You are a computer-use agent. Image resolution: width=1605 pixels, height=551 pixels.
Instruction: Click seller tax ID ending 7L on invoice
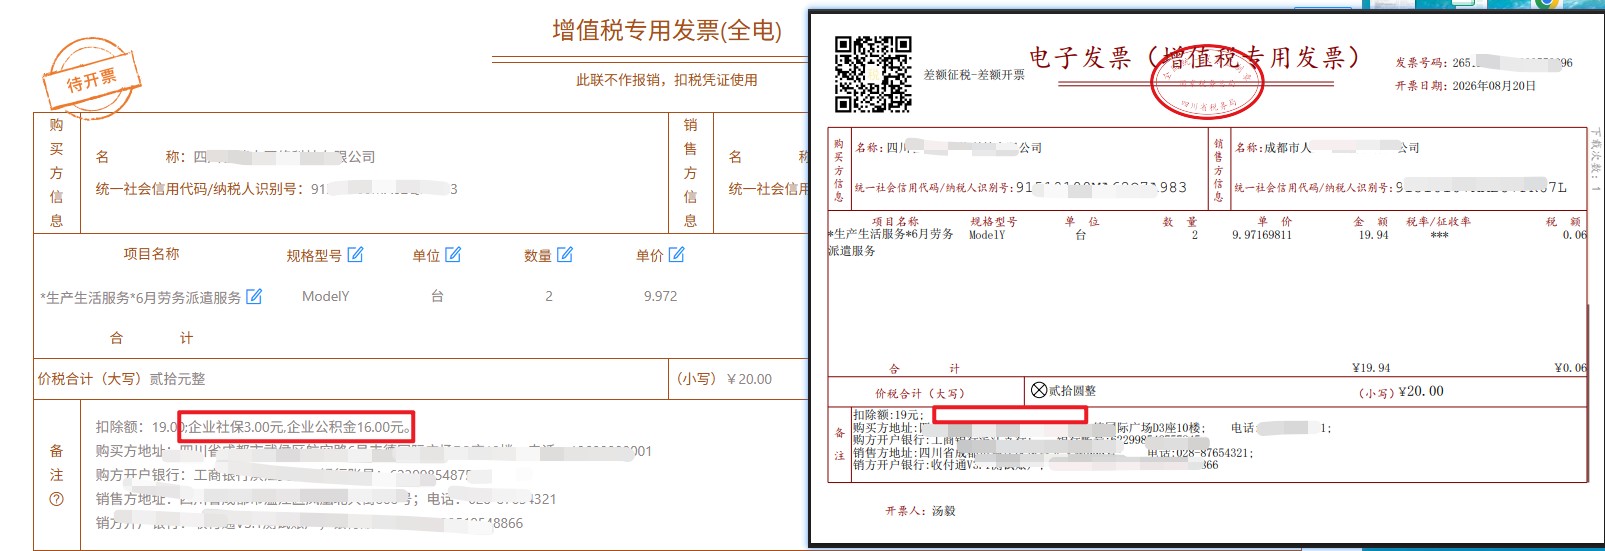[1401, 187]
